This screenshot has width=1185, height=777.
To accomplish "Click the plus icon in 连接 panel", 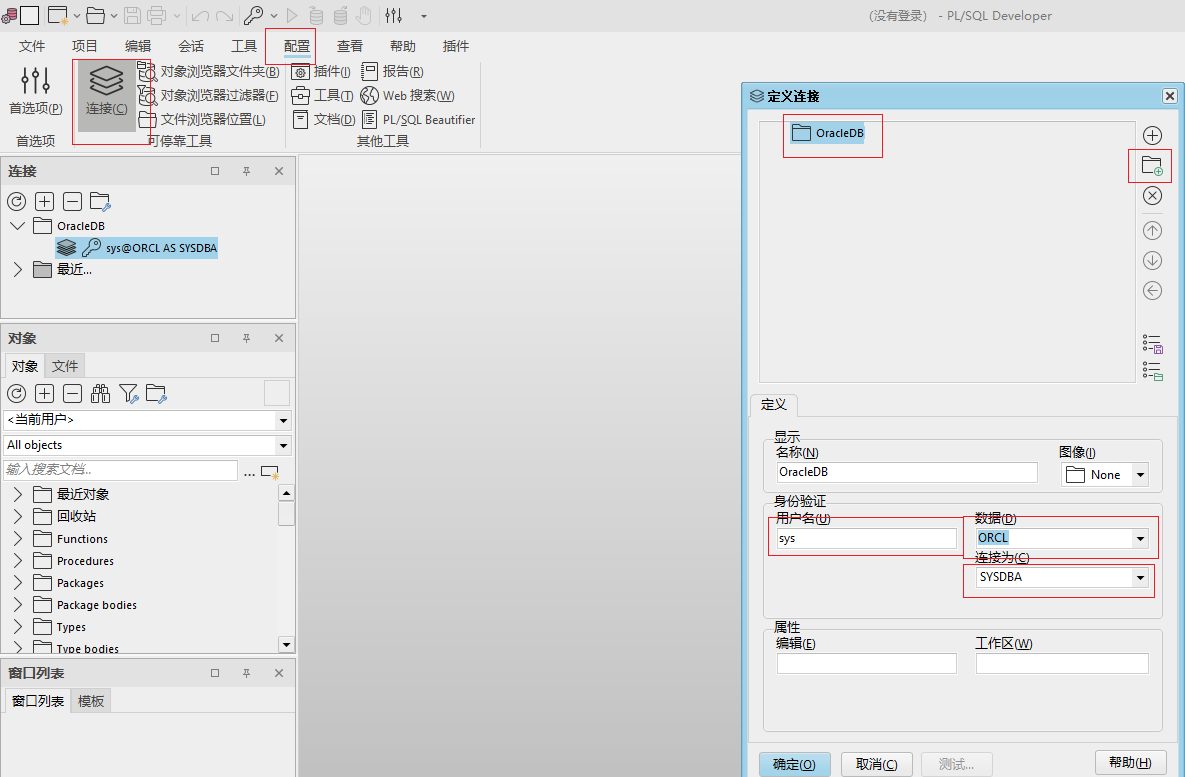I will pyautogui.click(x=45, y=201).
